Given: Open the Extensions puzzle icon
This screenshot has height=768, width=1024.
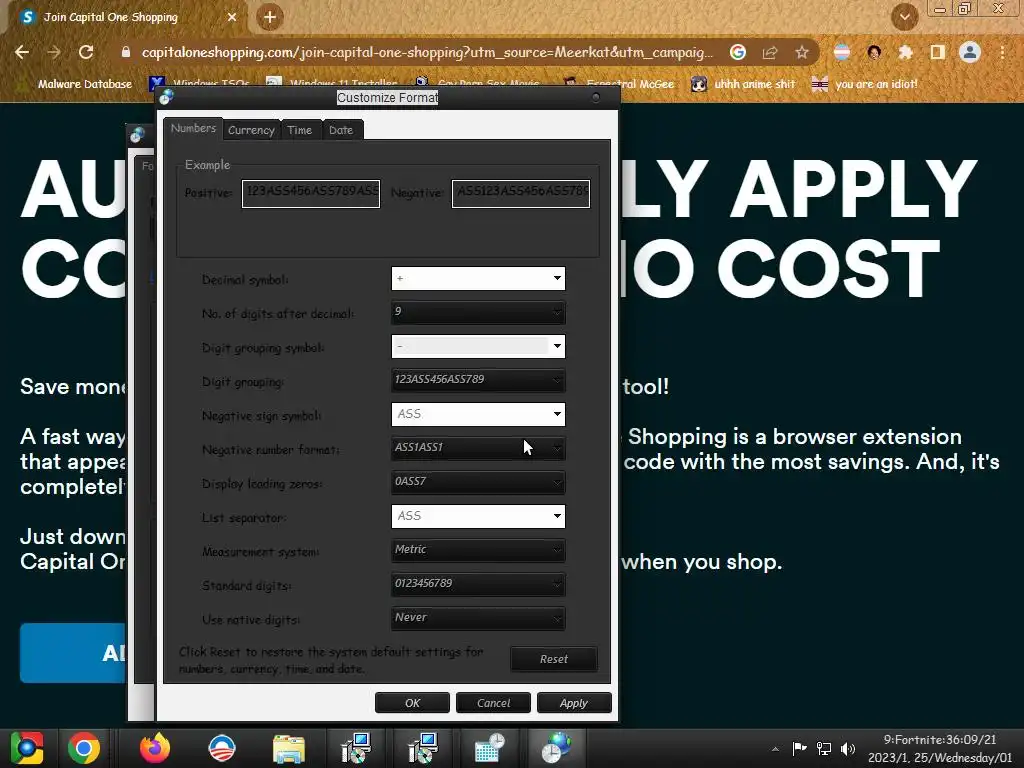Looking at the screenshot, I should click(905, 52).
